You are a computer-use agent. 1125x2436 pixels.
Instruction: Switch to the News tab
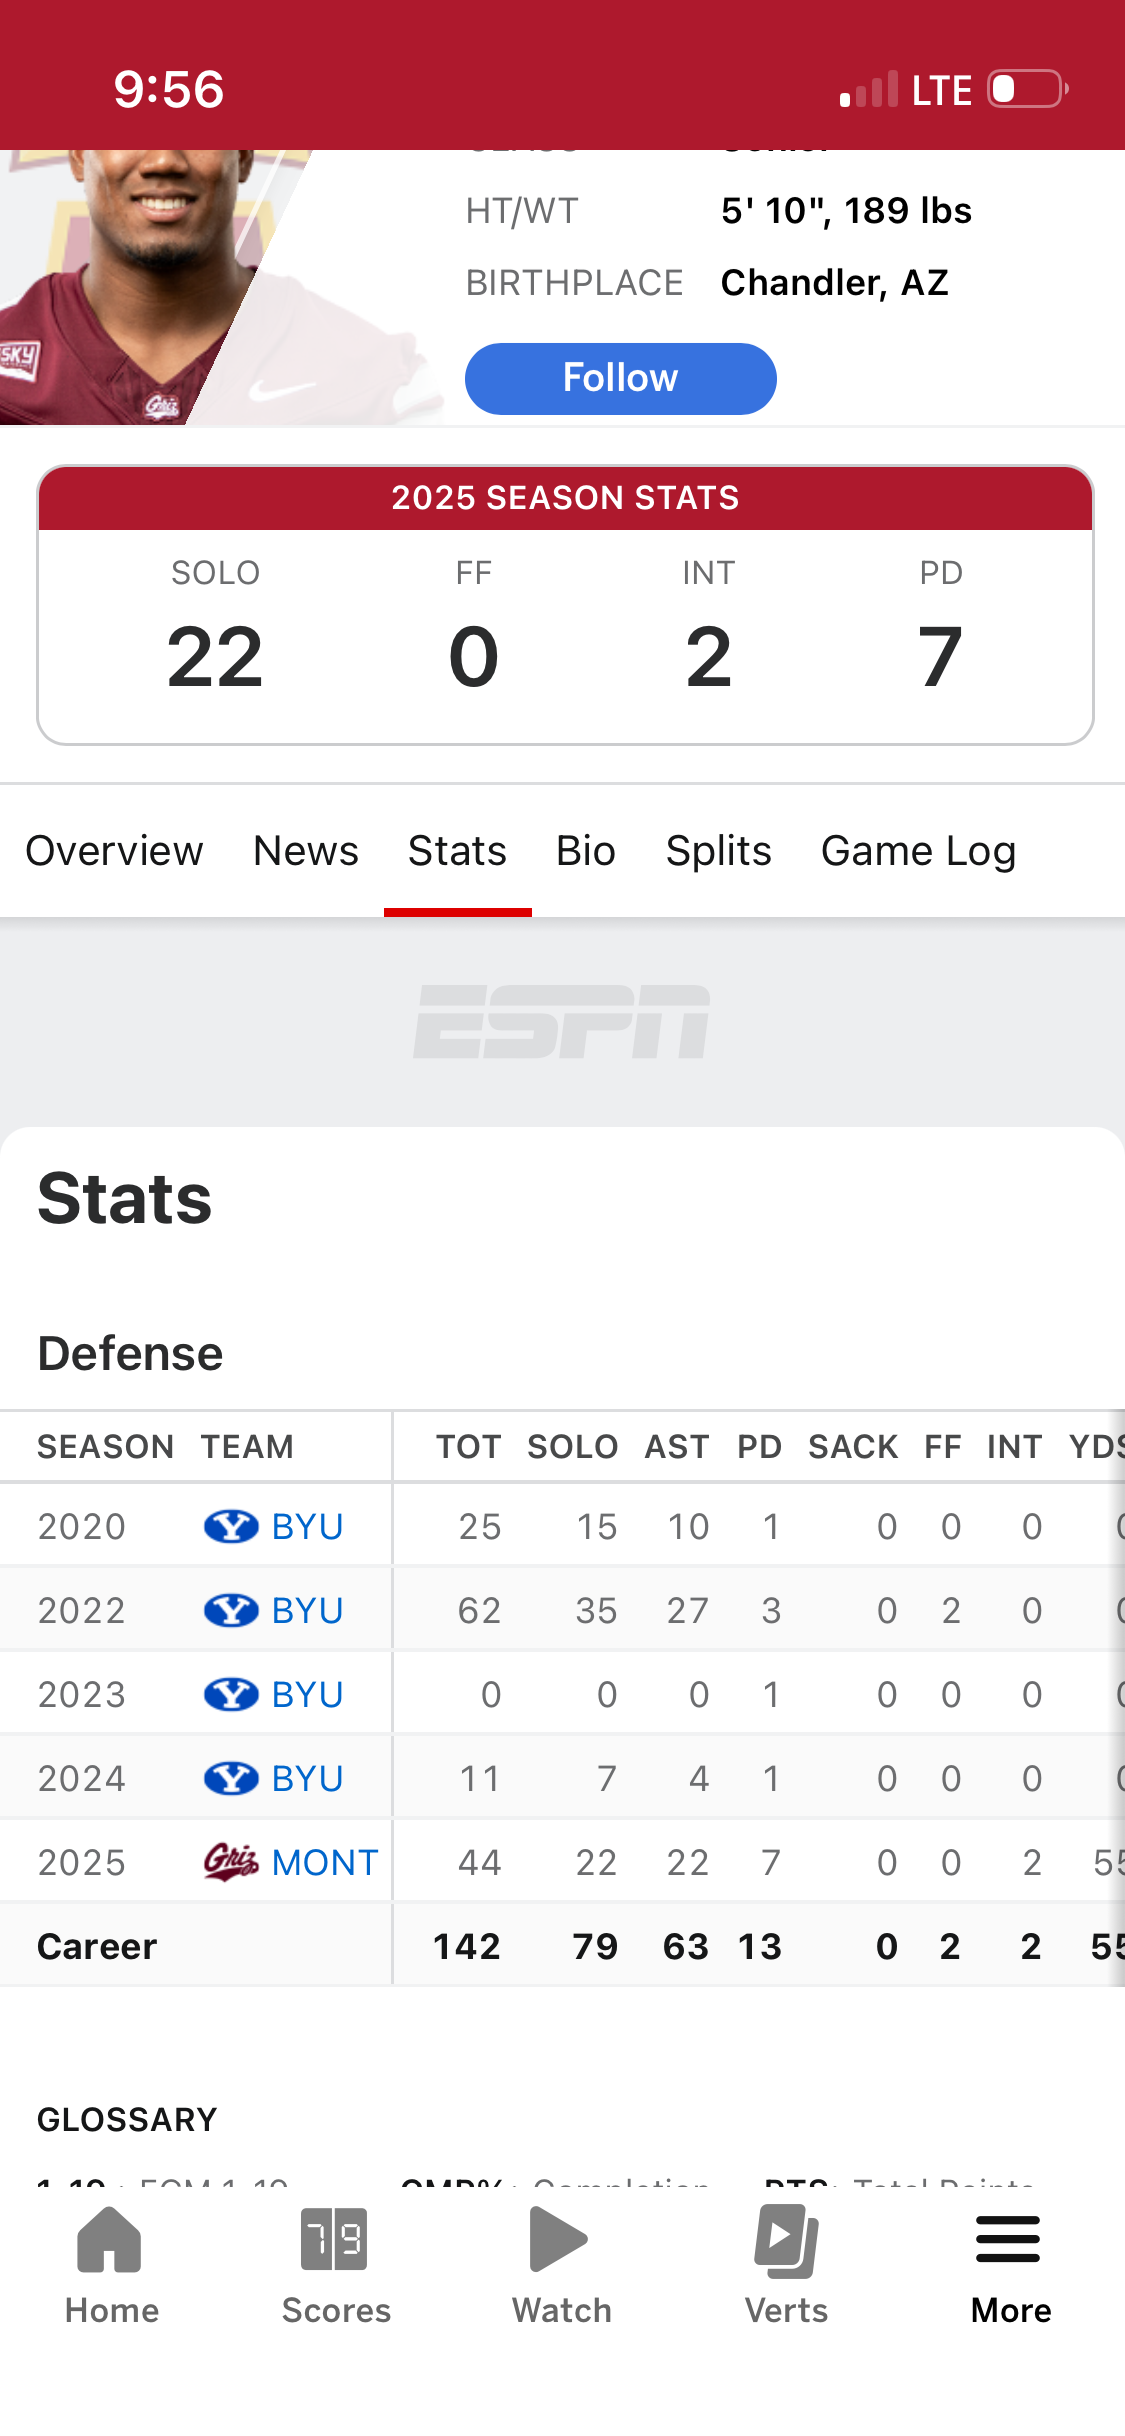coord(306,851)
